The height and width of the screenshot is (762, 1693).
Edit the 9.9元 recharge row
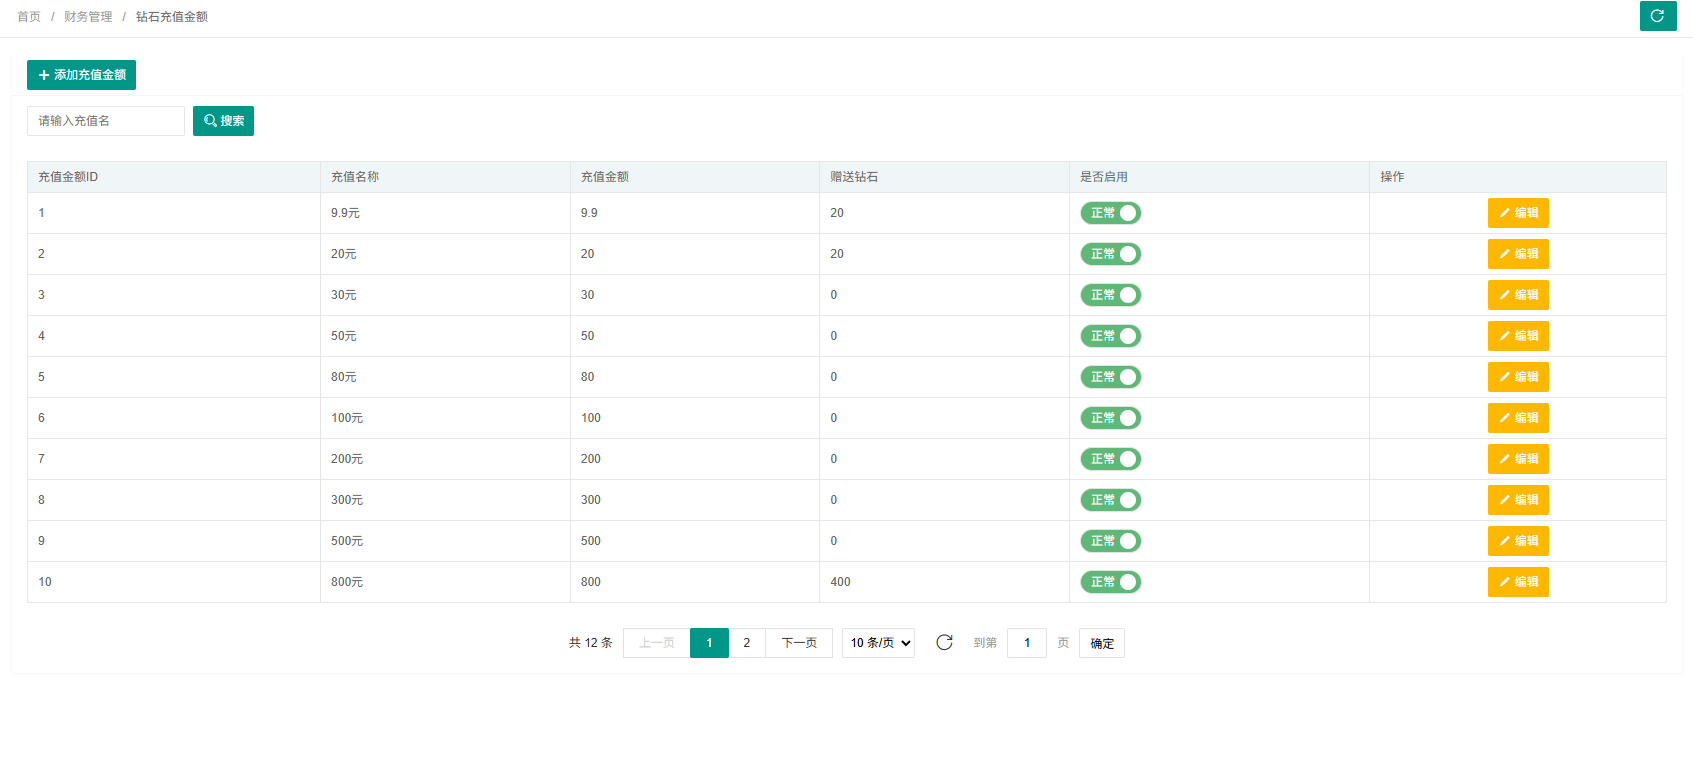pyautogui.click(x=1517, y=213)
